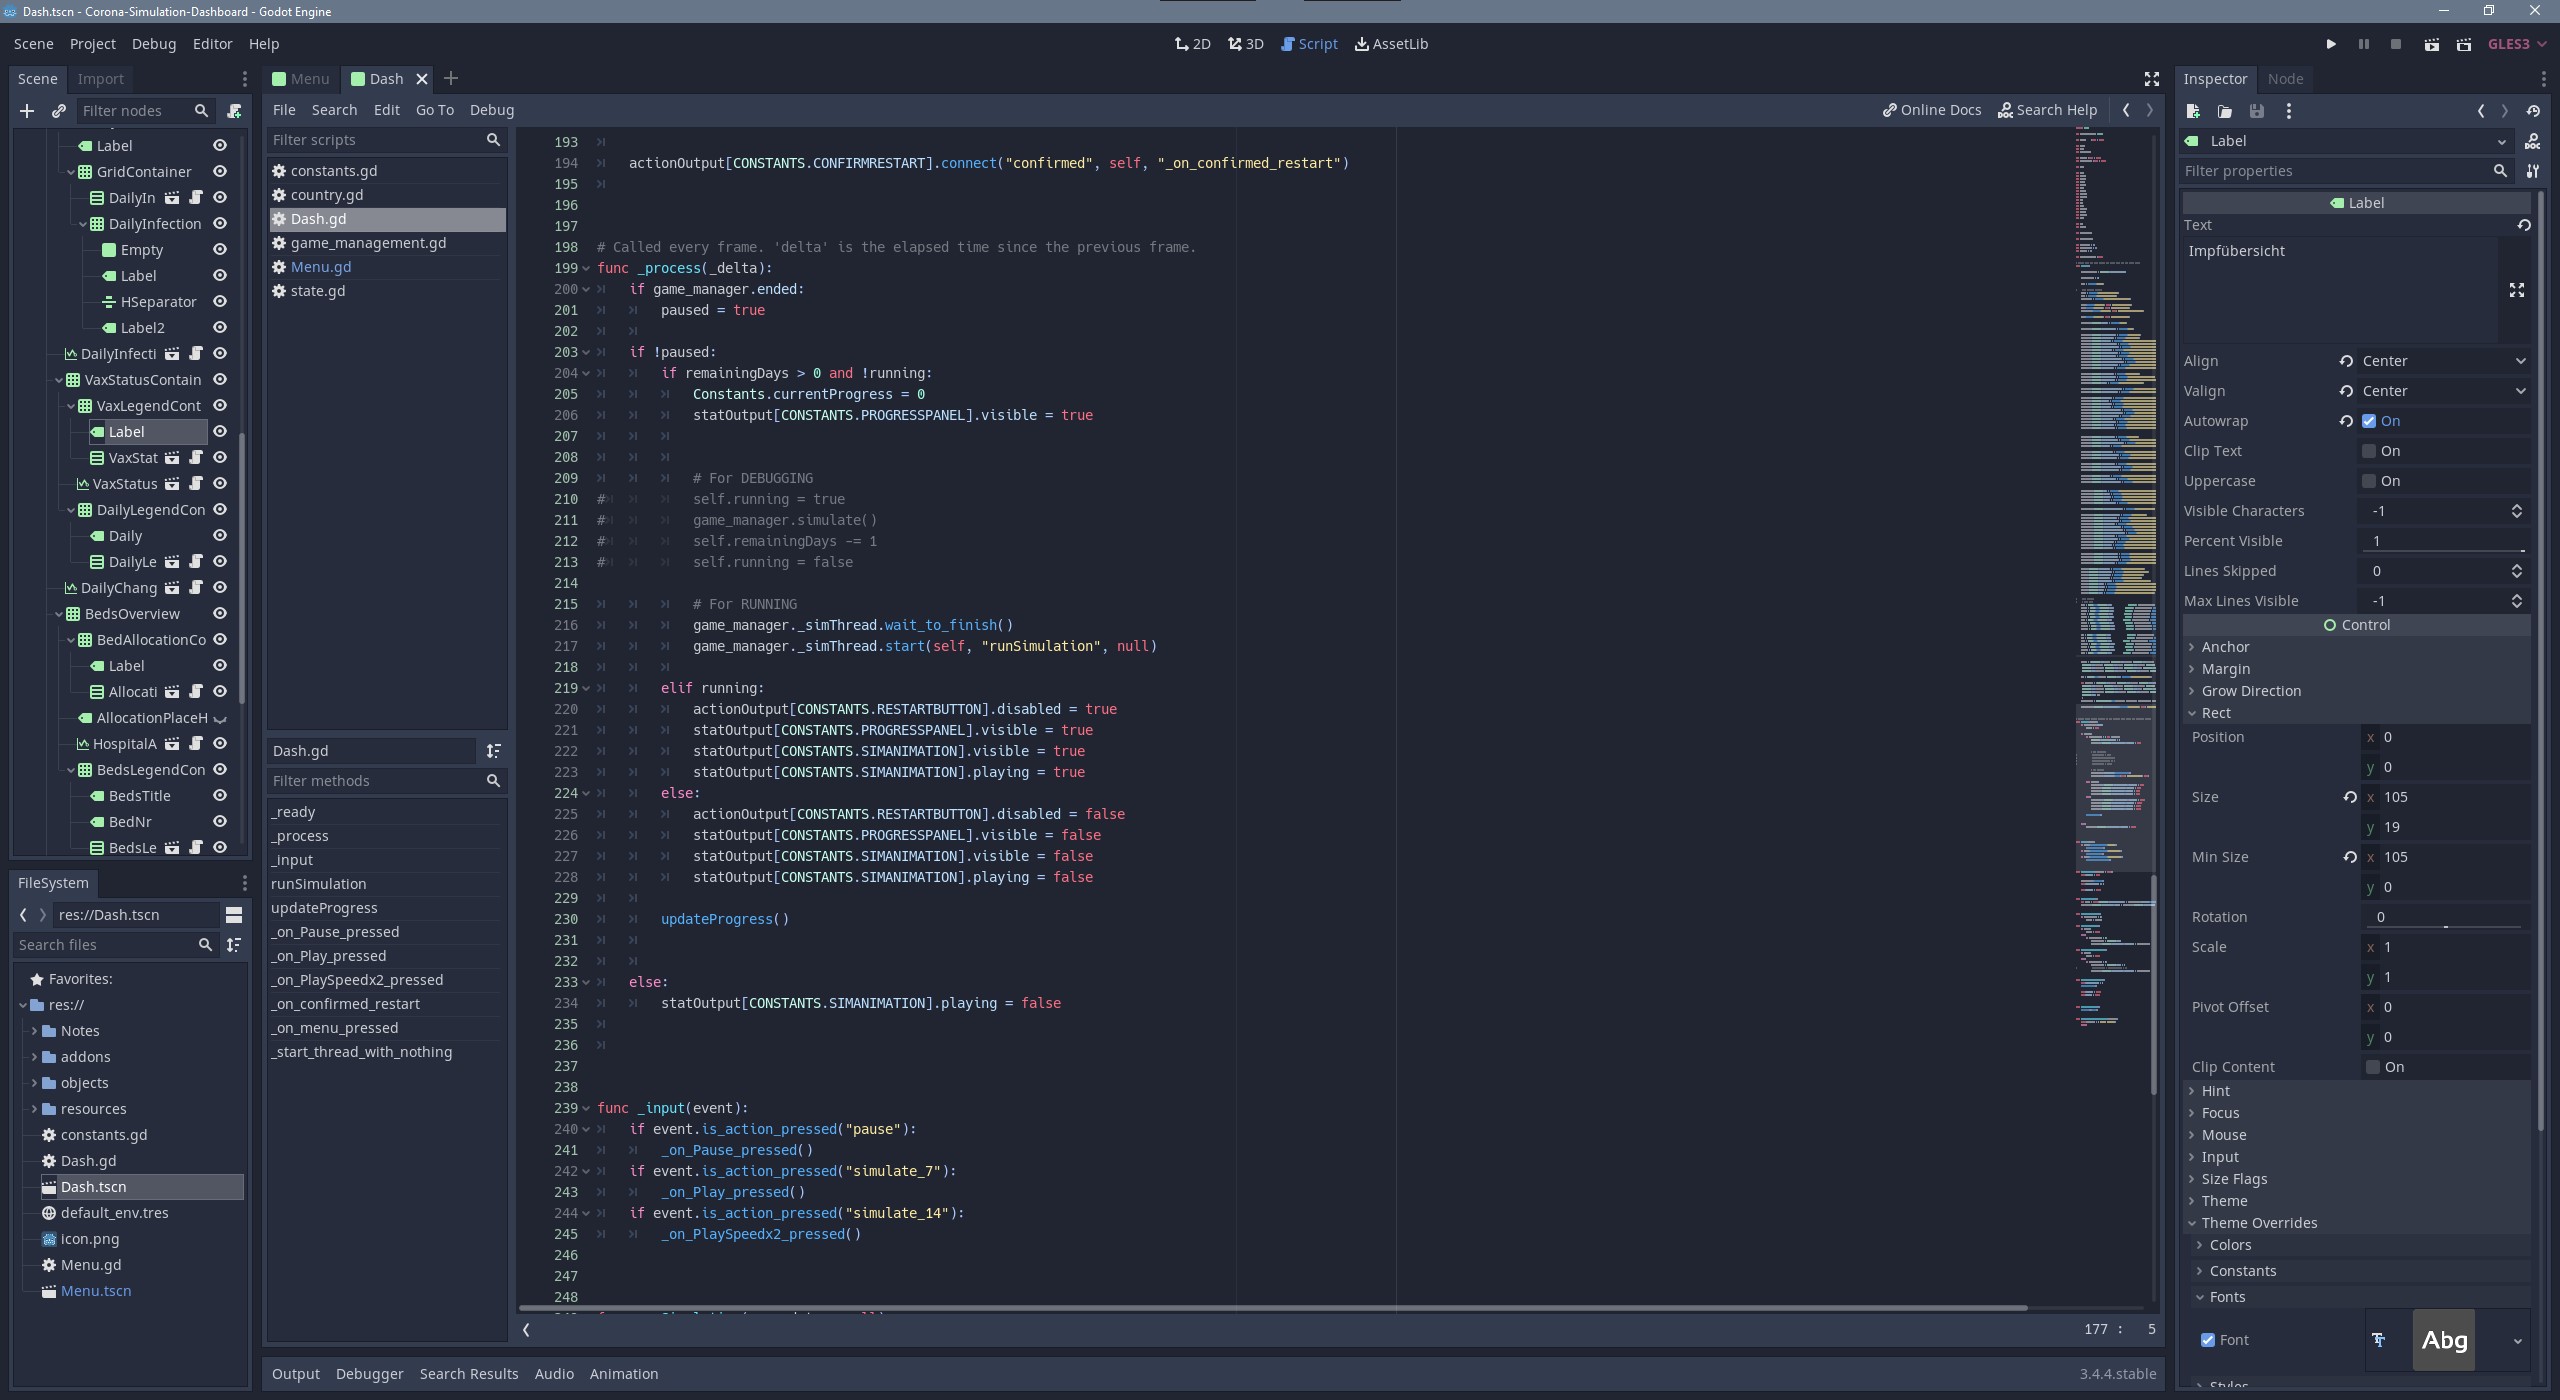Toggle FileSystem split view mode
This screenshot has height=1400, width=2560.
234,915
